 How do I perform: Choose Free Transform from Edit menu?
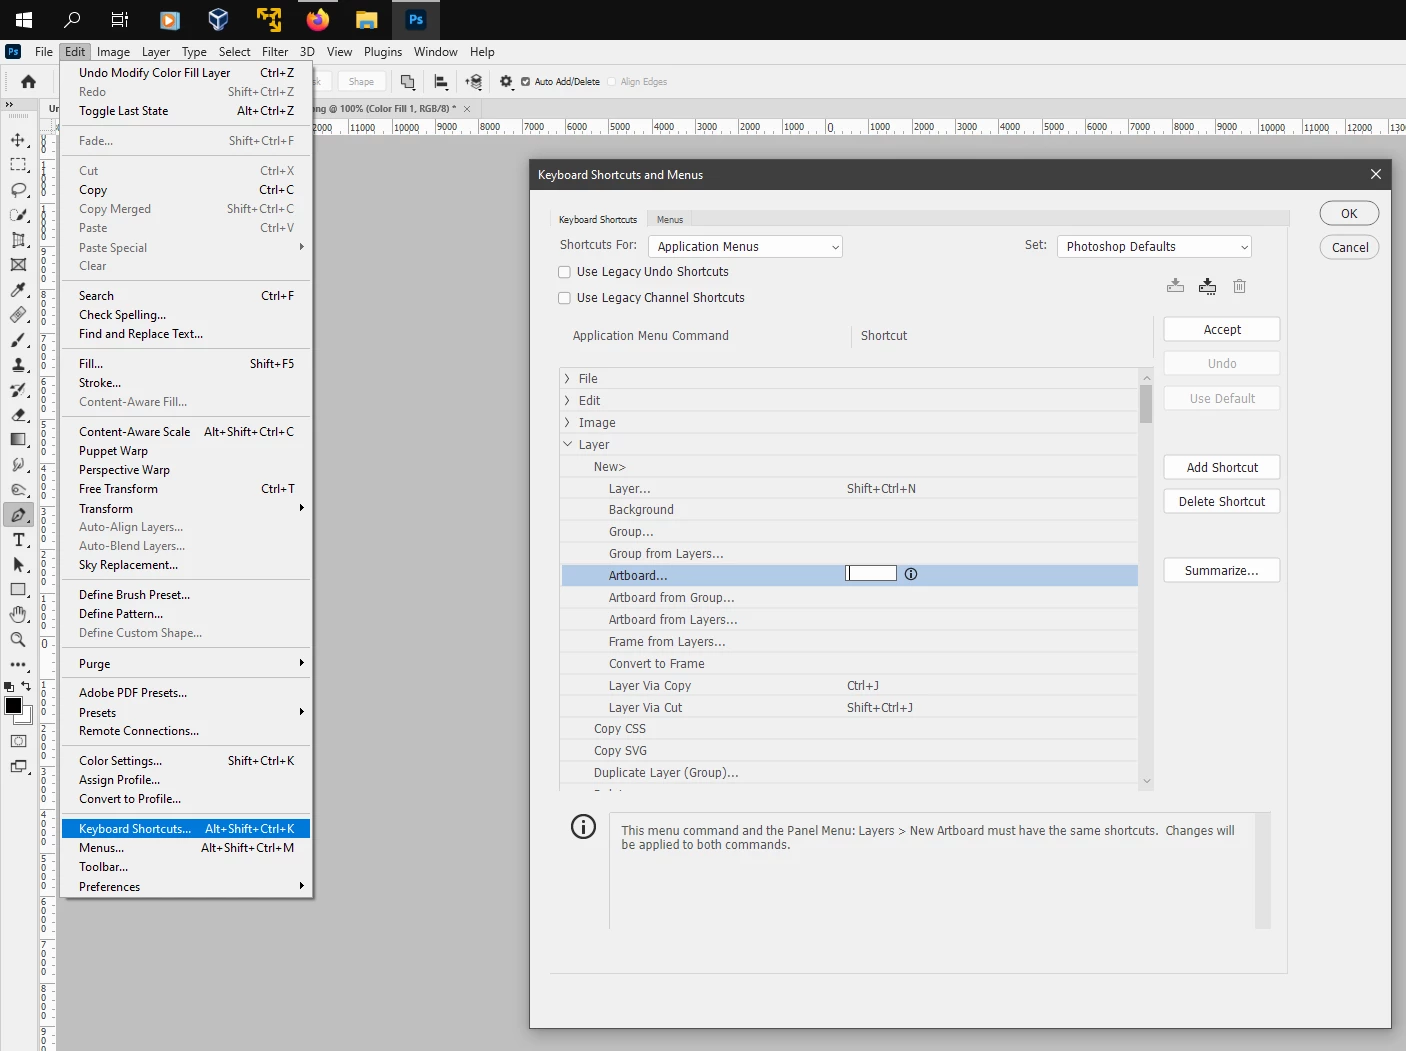(186, 489)
